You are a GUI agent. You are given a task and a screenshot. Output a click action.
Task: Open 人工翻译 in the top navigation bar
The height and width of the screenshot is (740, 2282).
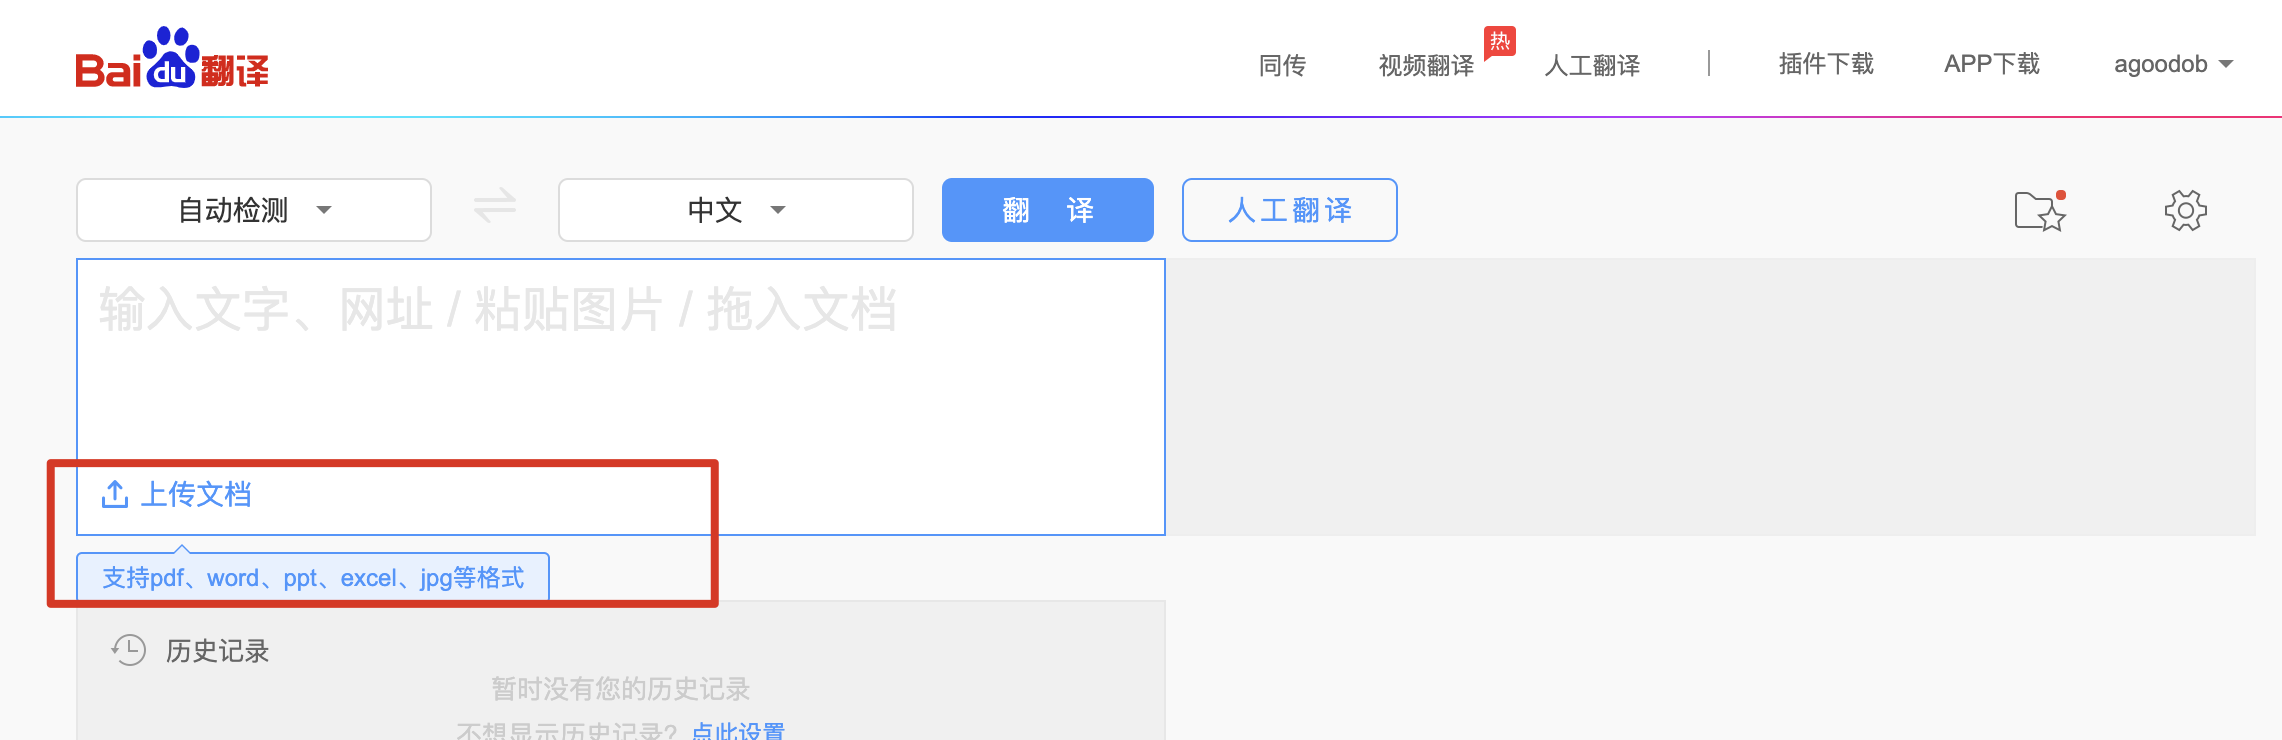(1592, 65)
